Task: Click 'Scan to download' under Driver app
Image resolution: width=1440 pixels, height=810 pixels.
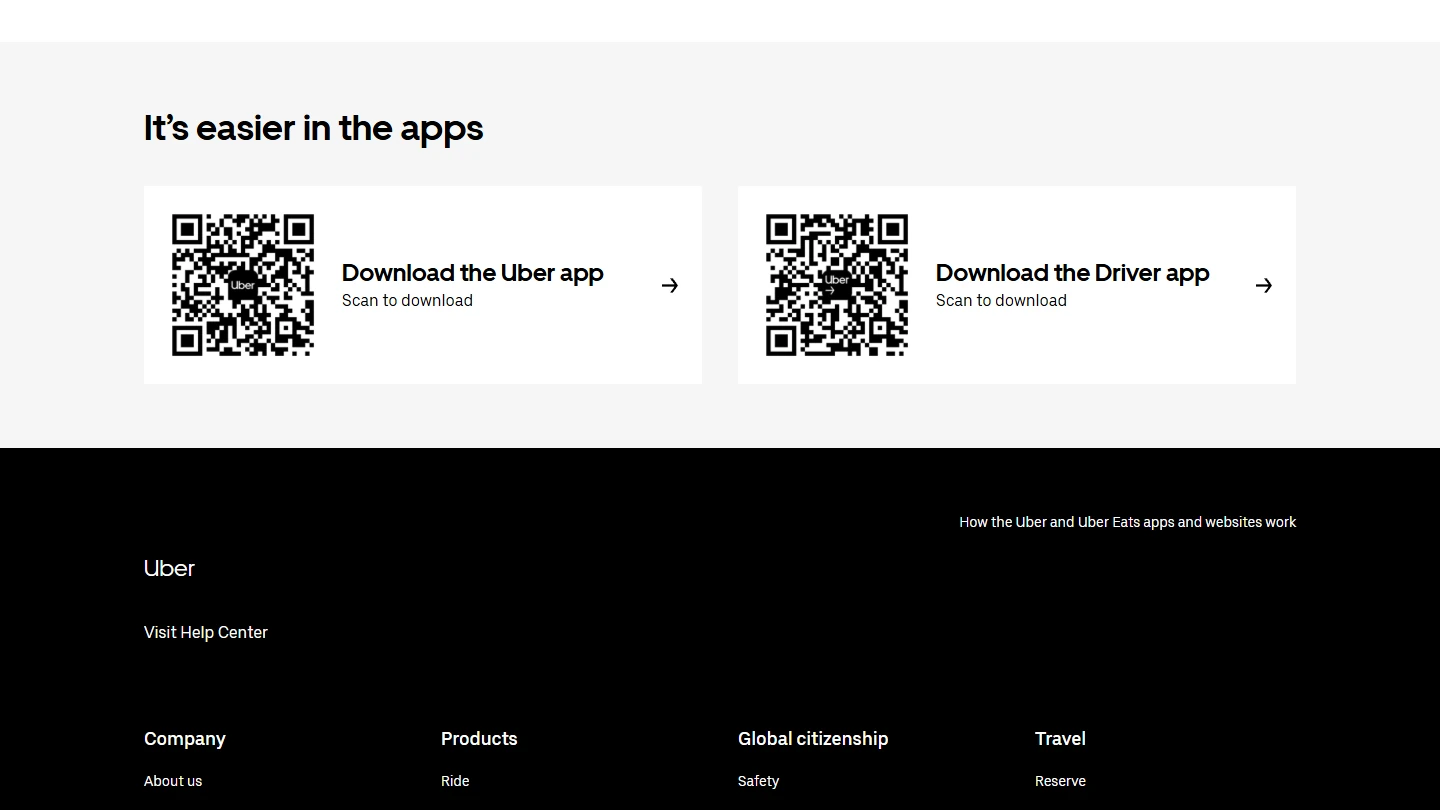Action: 1001,301
